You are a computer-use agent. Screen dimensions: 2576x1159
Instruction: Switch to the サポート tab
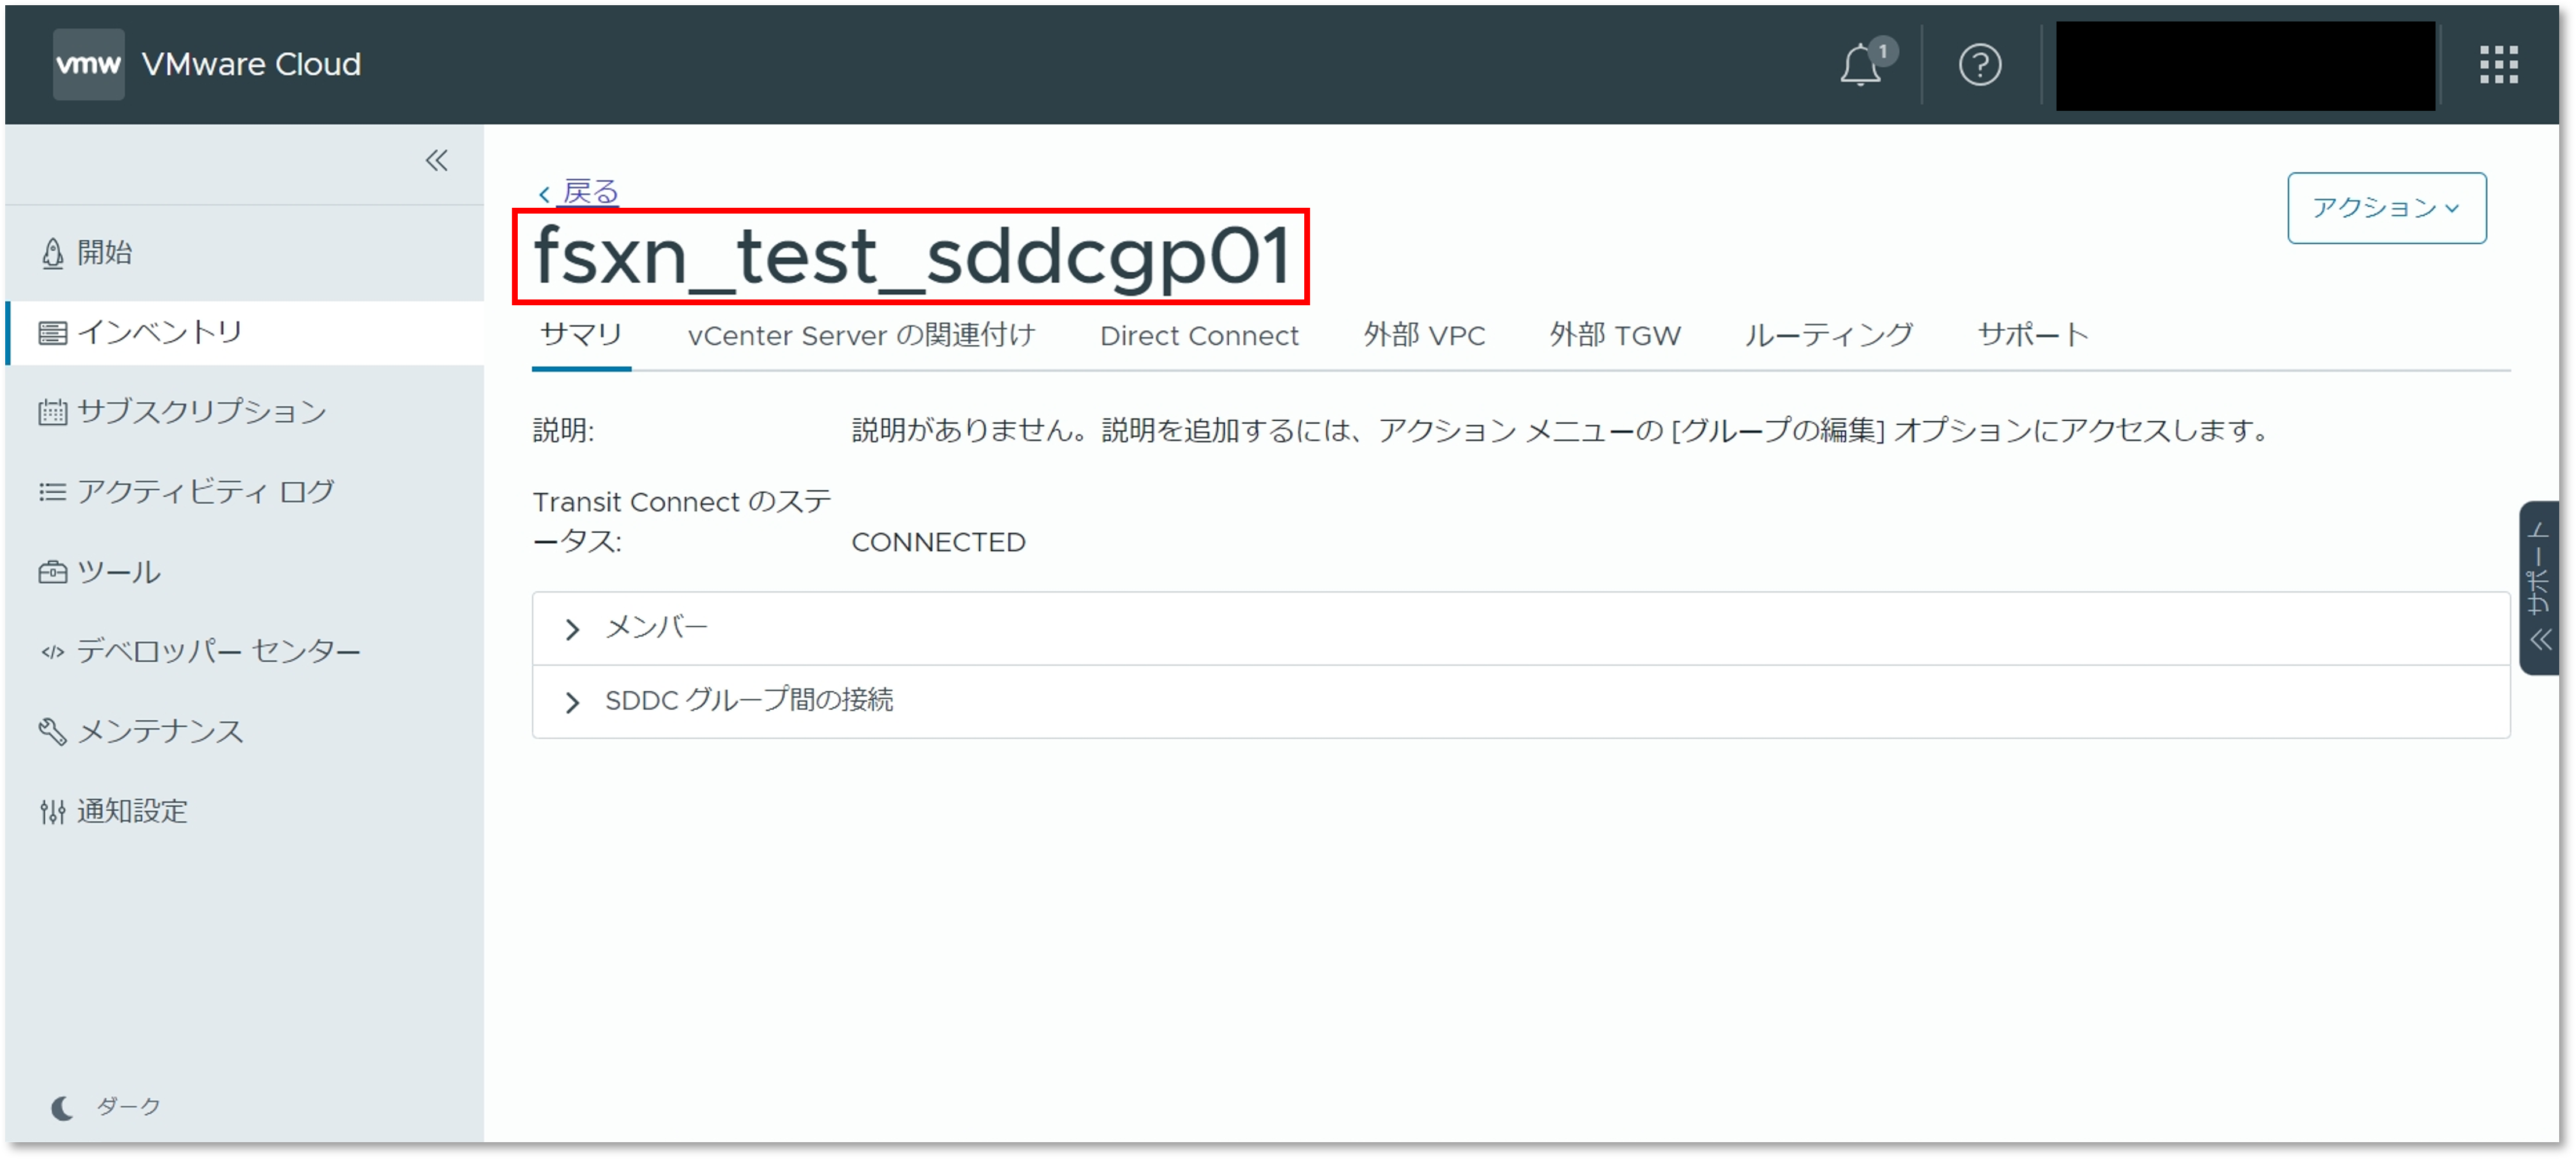2033,335
